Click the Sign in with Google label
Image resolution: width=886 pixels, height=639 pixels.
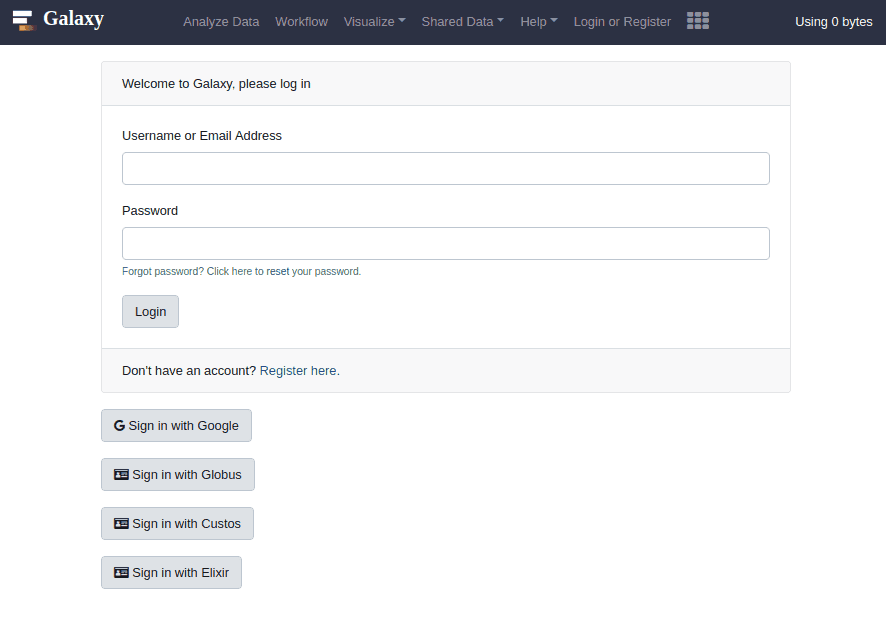184,426
